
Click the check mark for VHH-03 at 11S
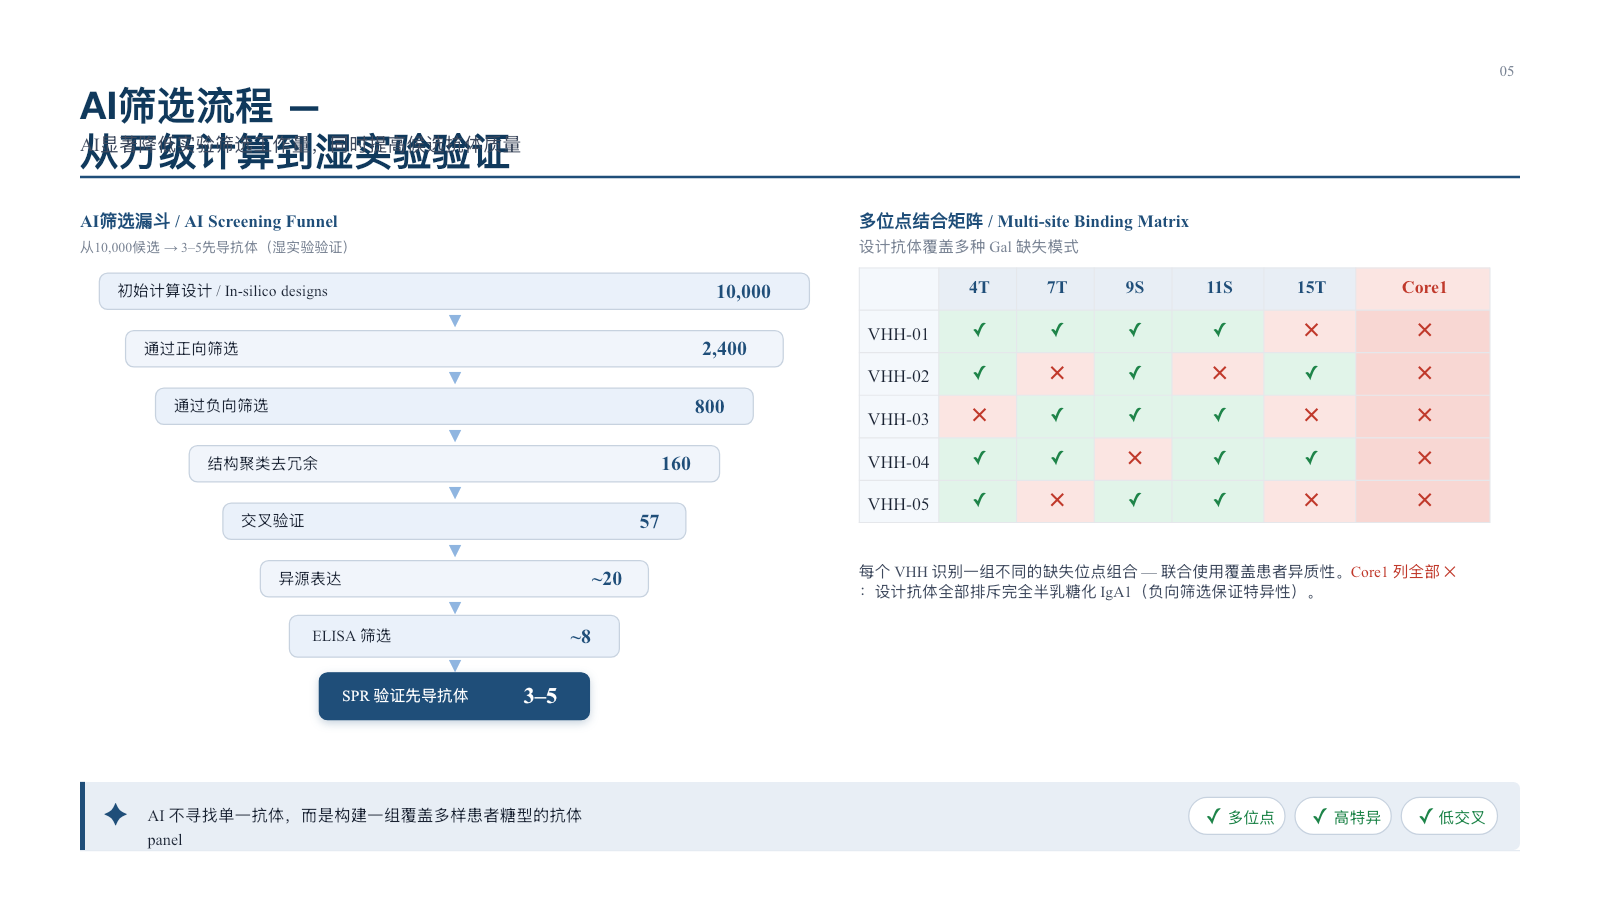(1220, 415)
